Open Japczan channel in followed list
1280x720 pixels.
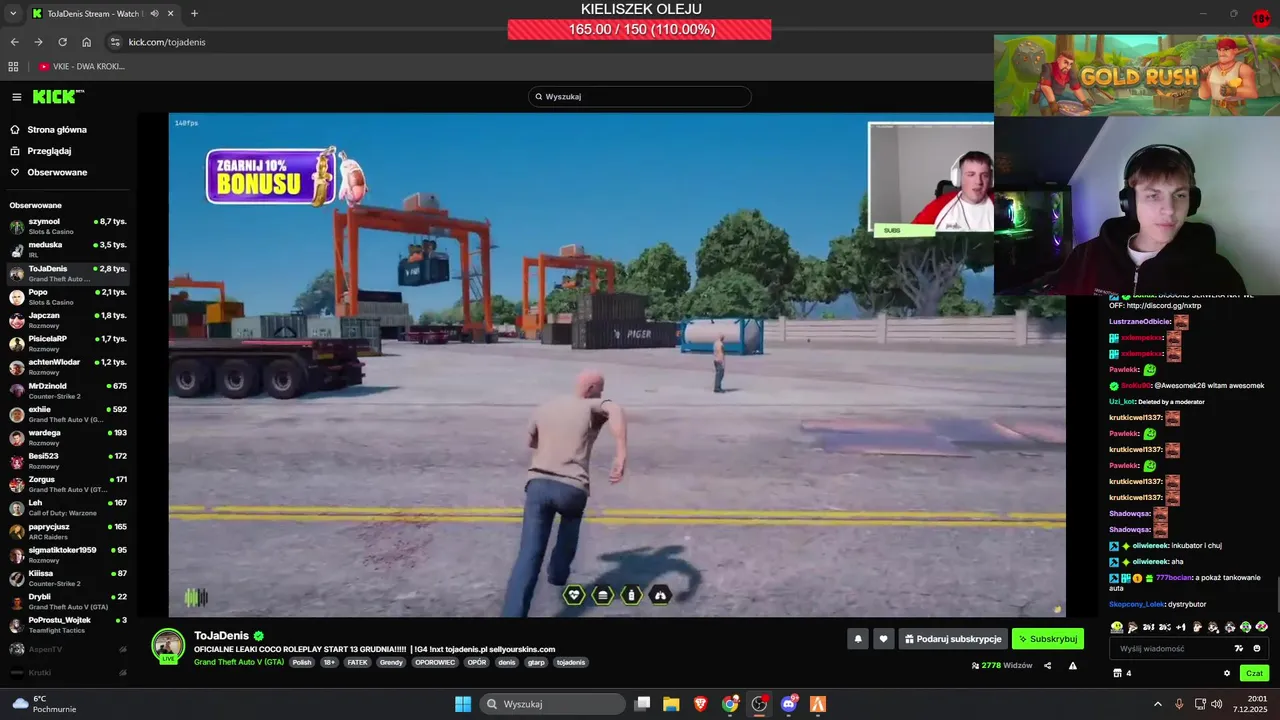68,320
